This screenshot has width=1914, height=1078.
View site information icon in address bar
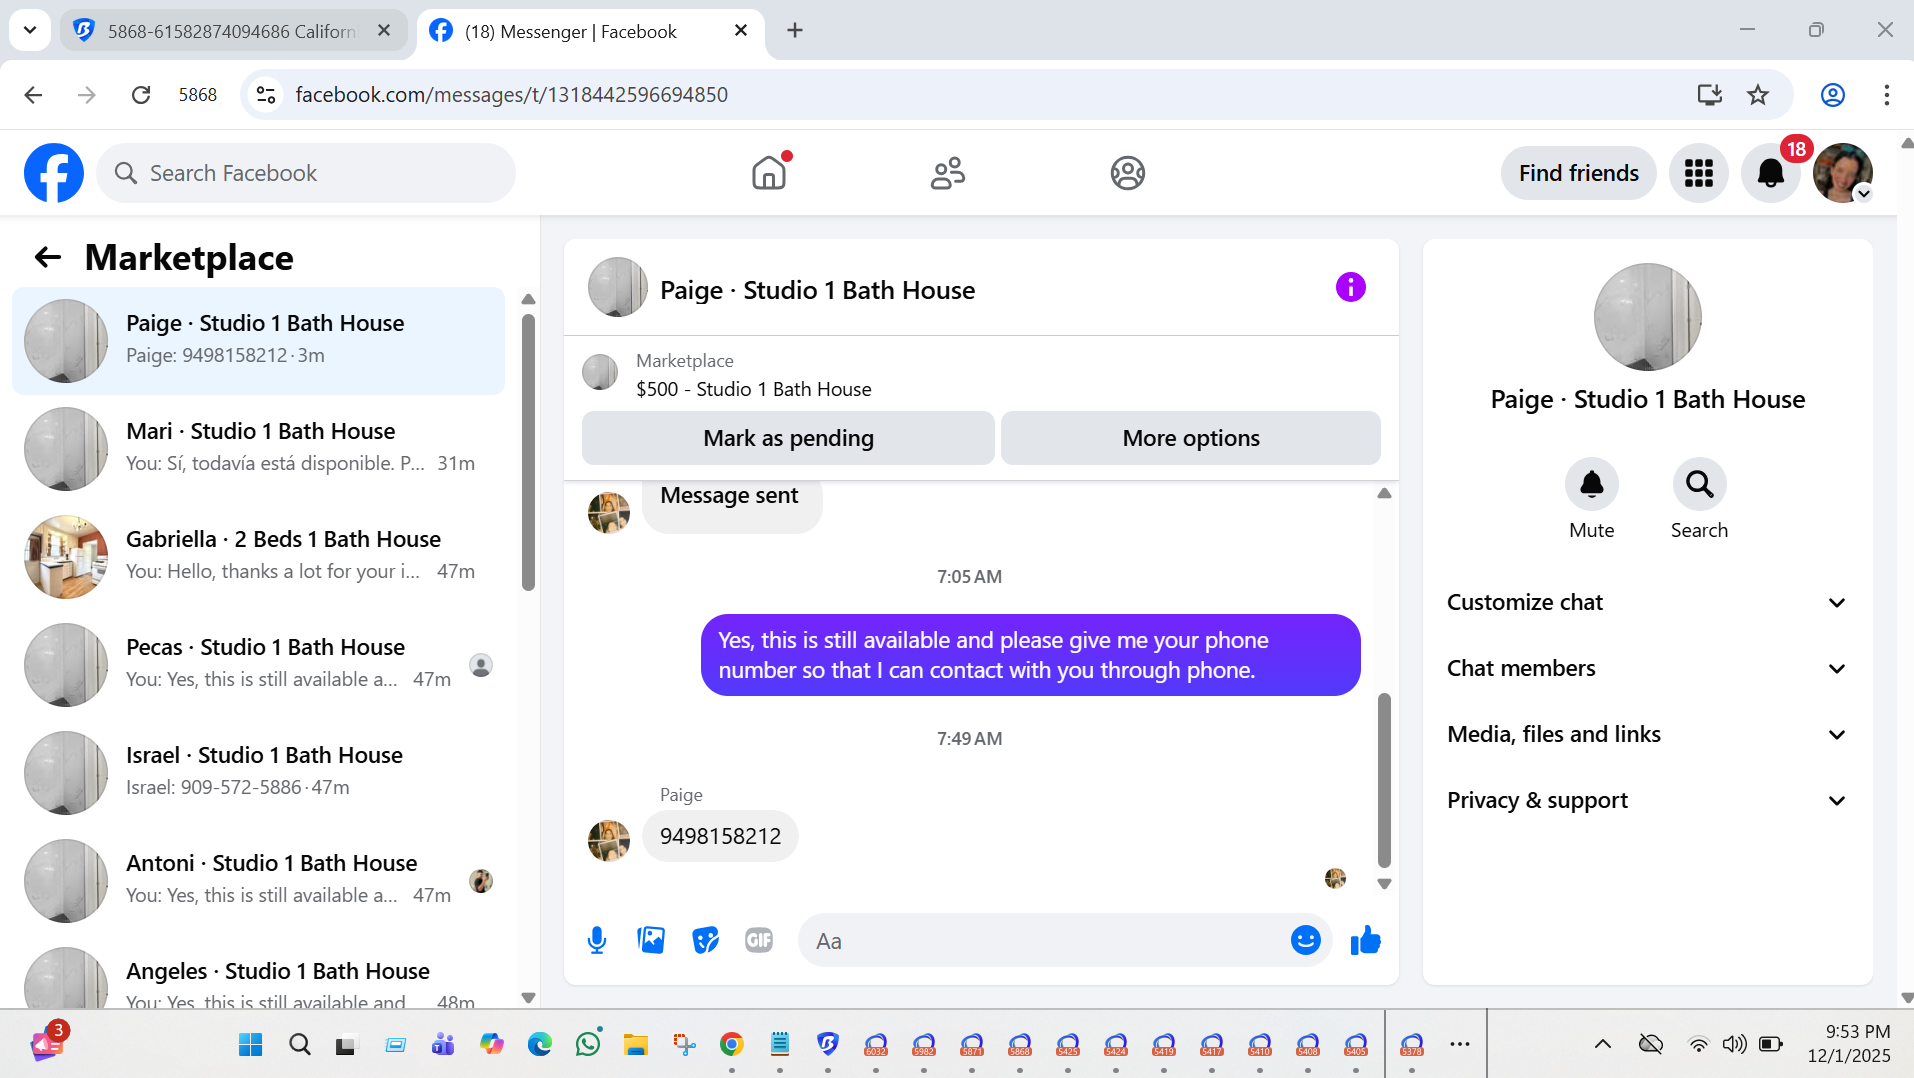(x=266, y=95)
